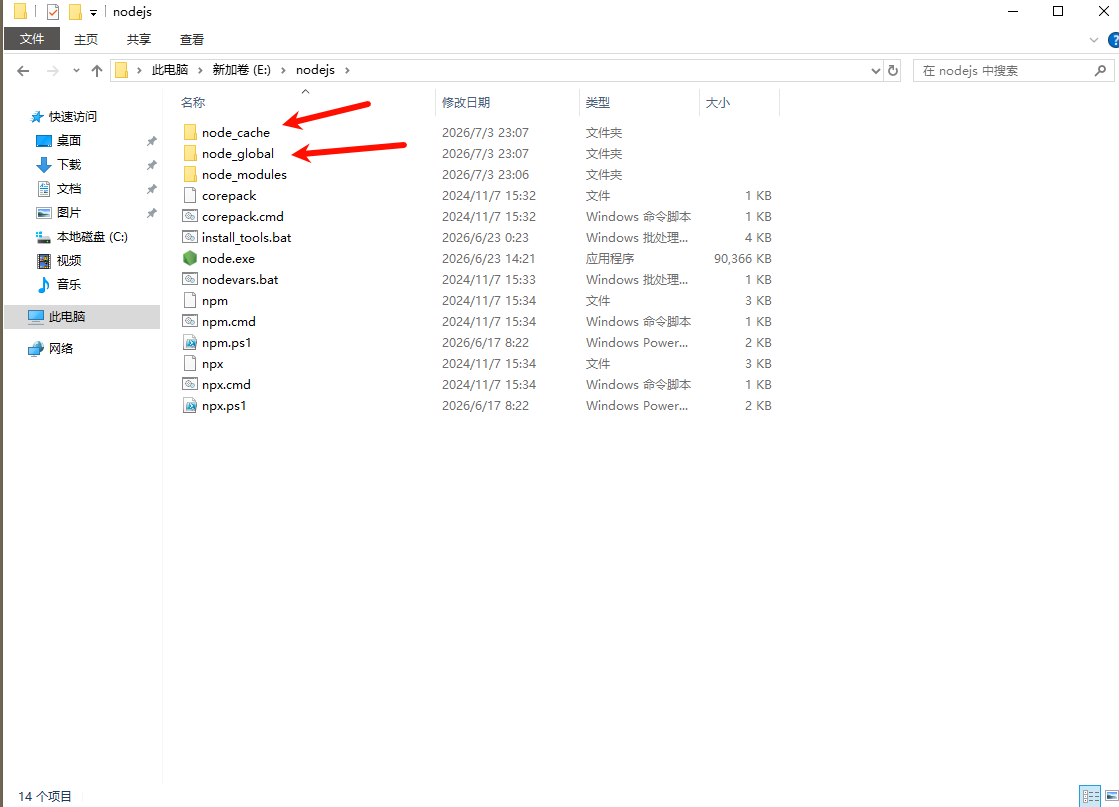1119x807 pixels.
Task: Click the node_modules folder icon
Action: point(190,174)
